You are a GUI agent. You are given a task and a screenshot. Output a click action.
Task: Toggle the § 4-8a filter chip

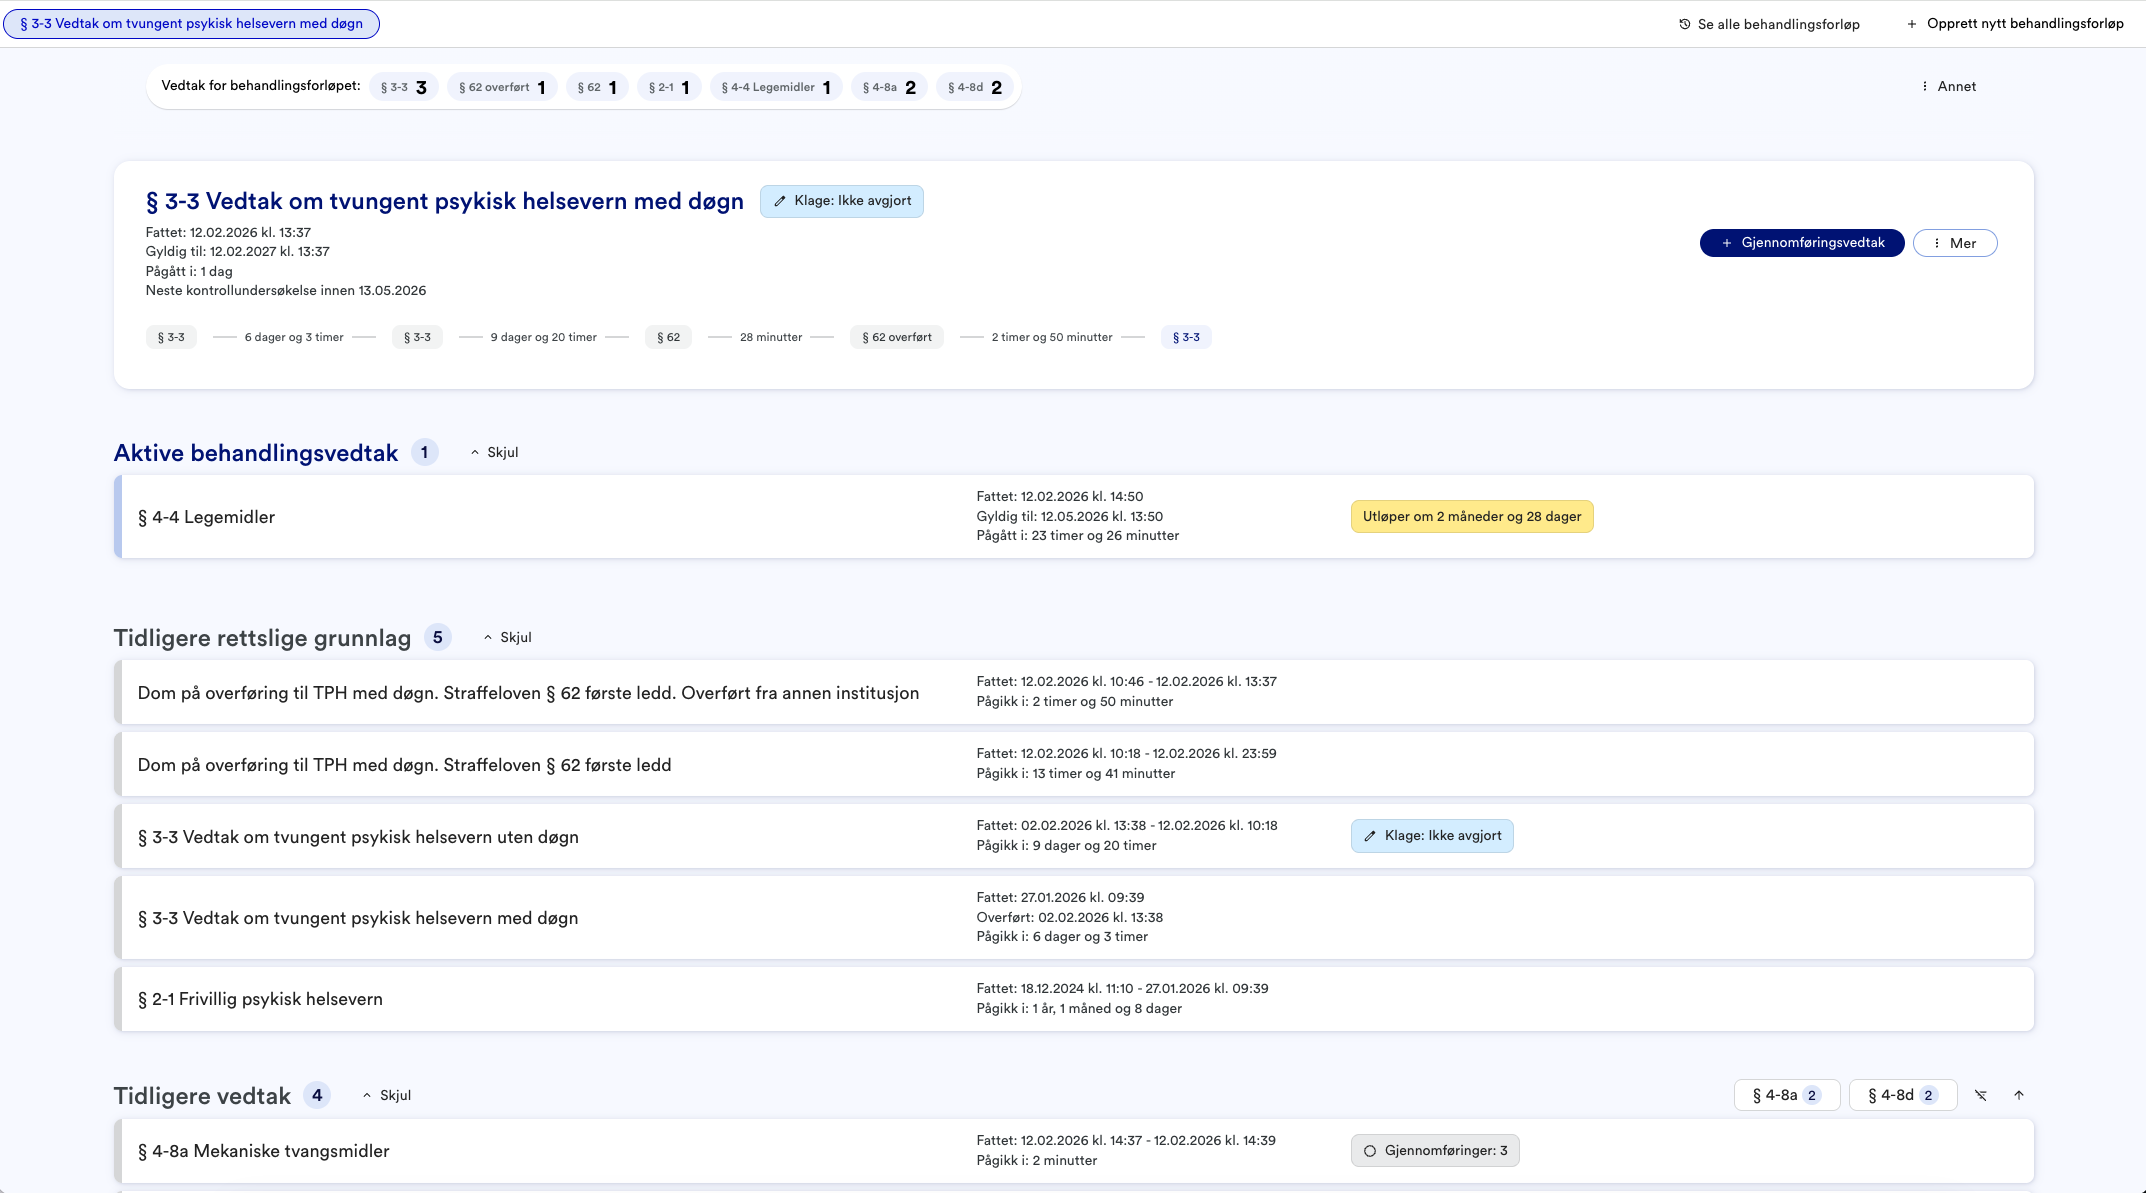point(1786,1095)
